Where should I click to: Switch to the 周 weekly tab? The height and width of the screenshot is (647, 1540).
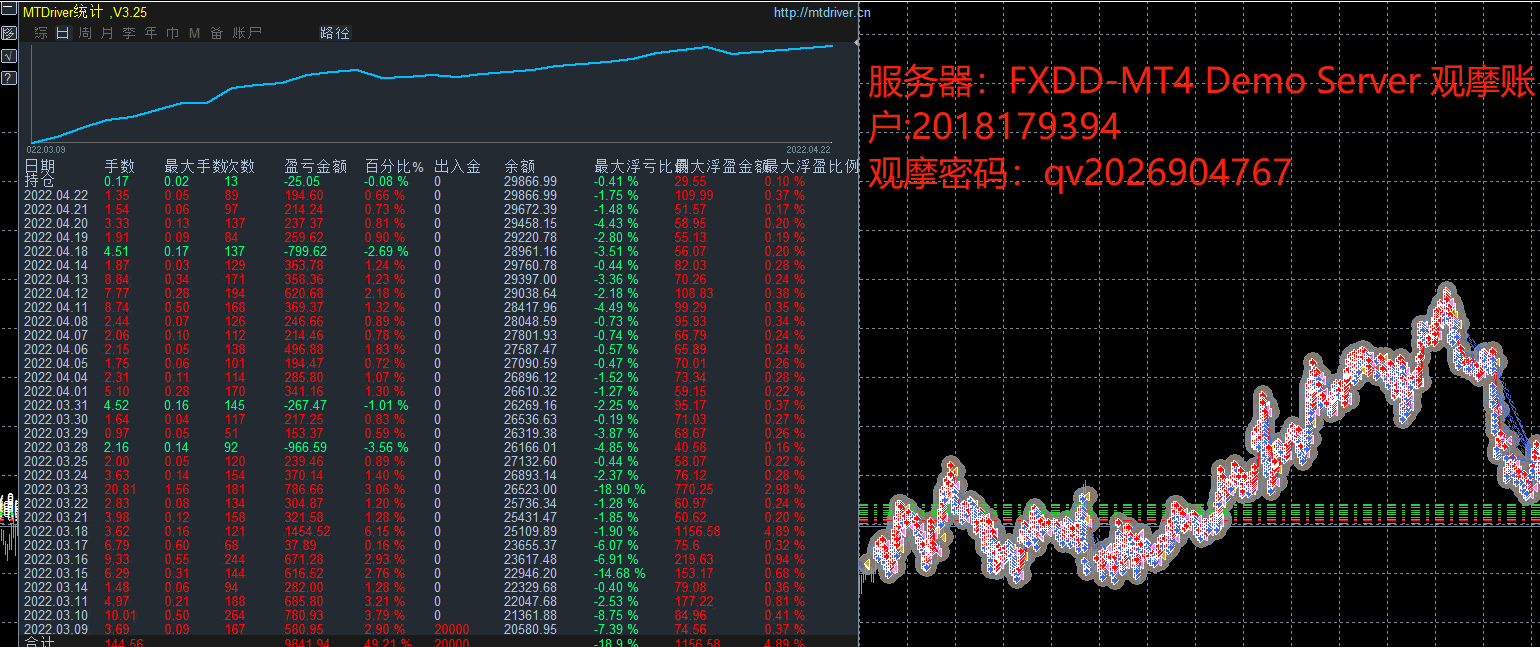(85, 33)
